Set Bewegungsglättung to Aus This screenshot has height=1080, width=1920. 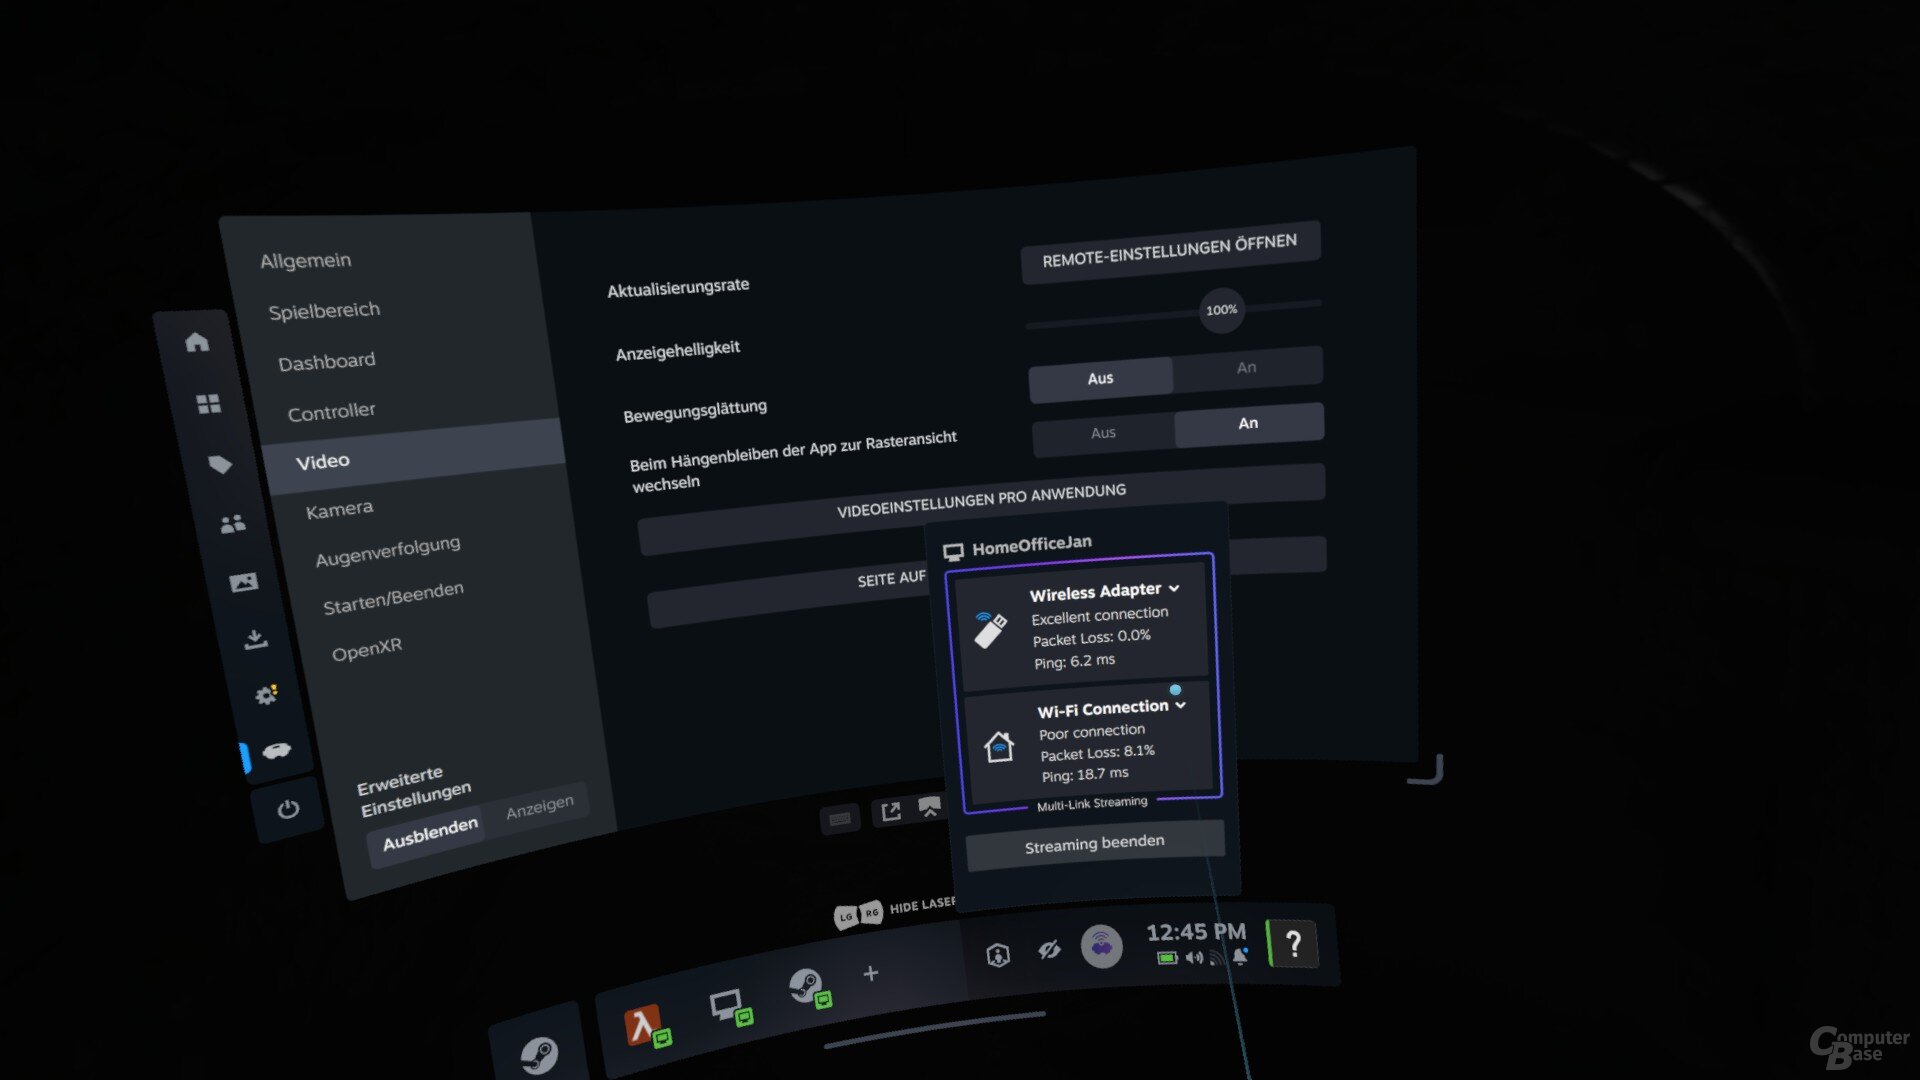[1100, 379]
